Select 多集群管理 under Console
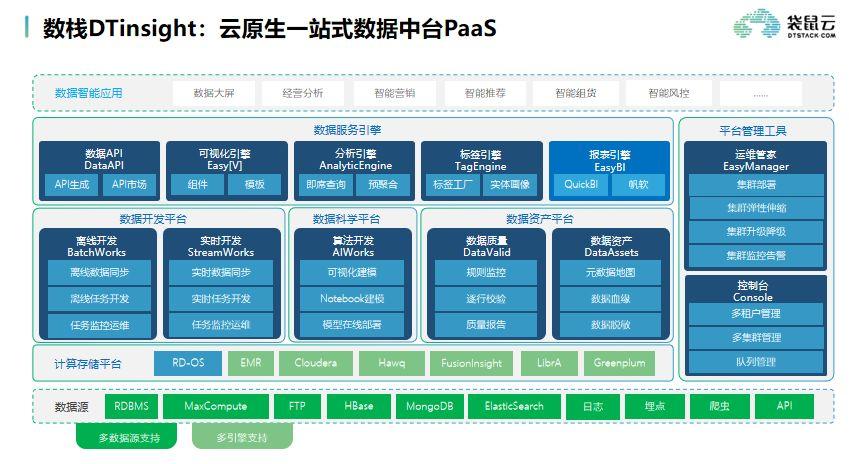 coord(756,338)
